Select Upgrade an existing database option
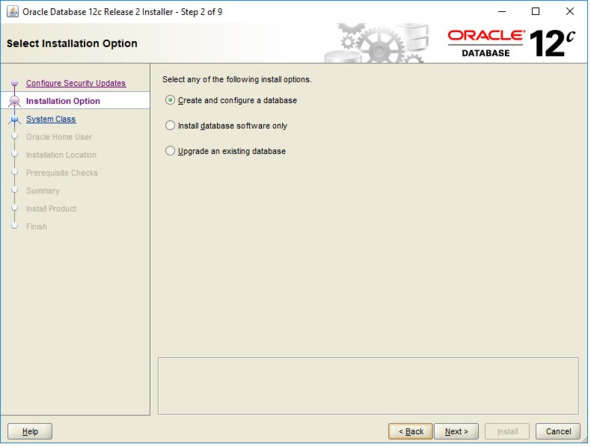 pos(225,151)
